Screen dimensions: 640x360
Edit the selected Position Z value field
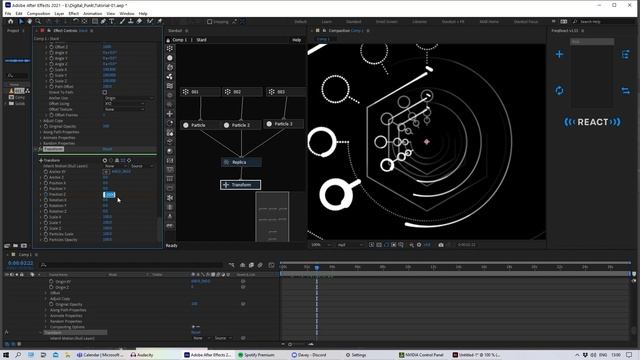109,195
